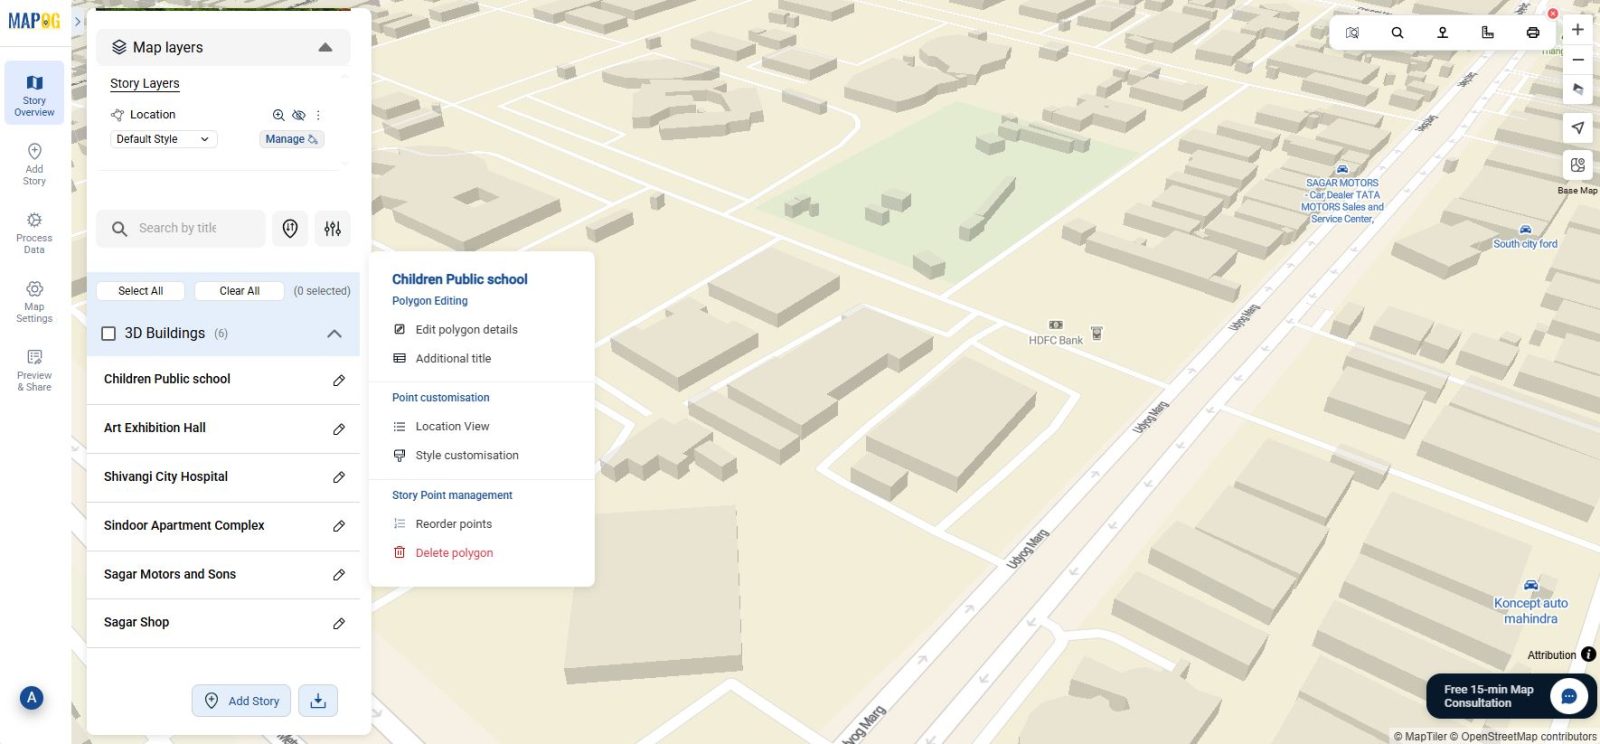Open Process Data in the left sidebar
Image resolution: width=1600 pixels, height=744 pixels.
[x=34, y=232]
